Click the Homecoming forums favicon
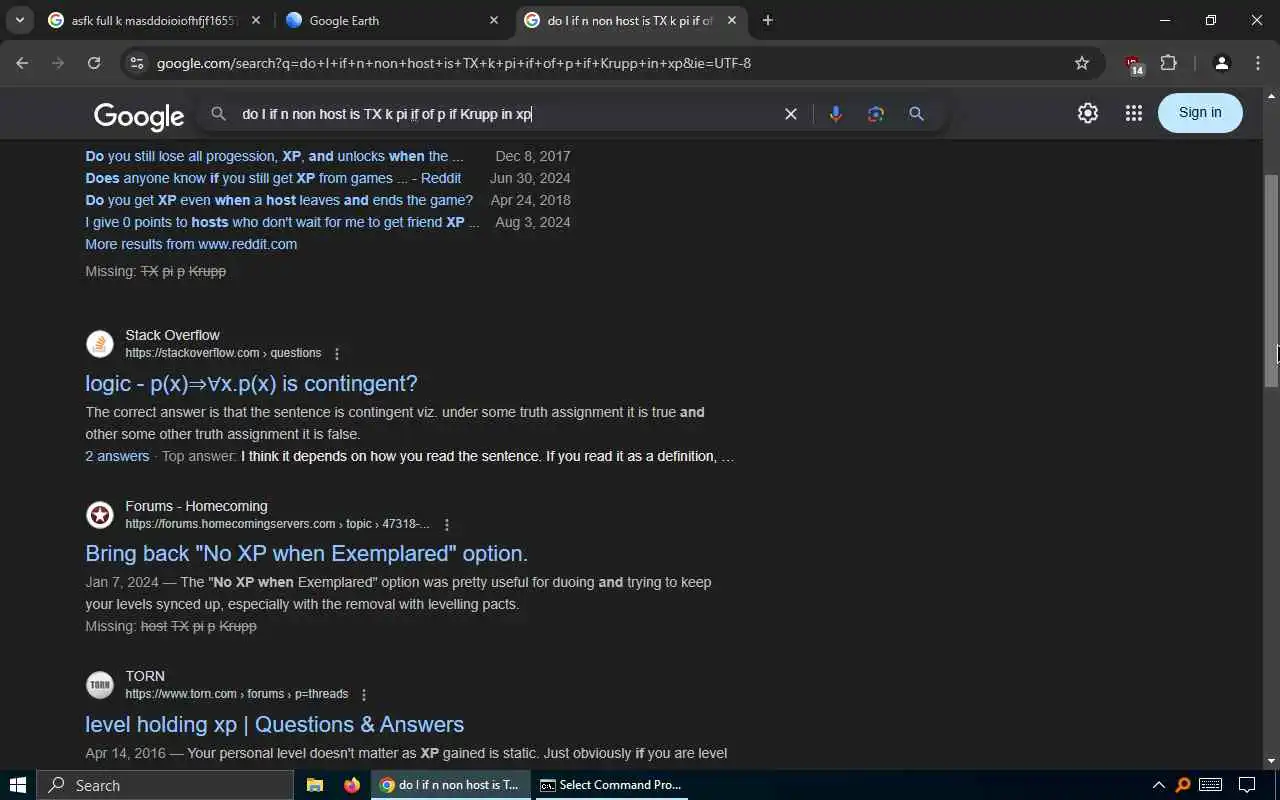The image size is (1280, 800). pos(100,515)
